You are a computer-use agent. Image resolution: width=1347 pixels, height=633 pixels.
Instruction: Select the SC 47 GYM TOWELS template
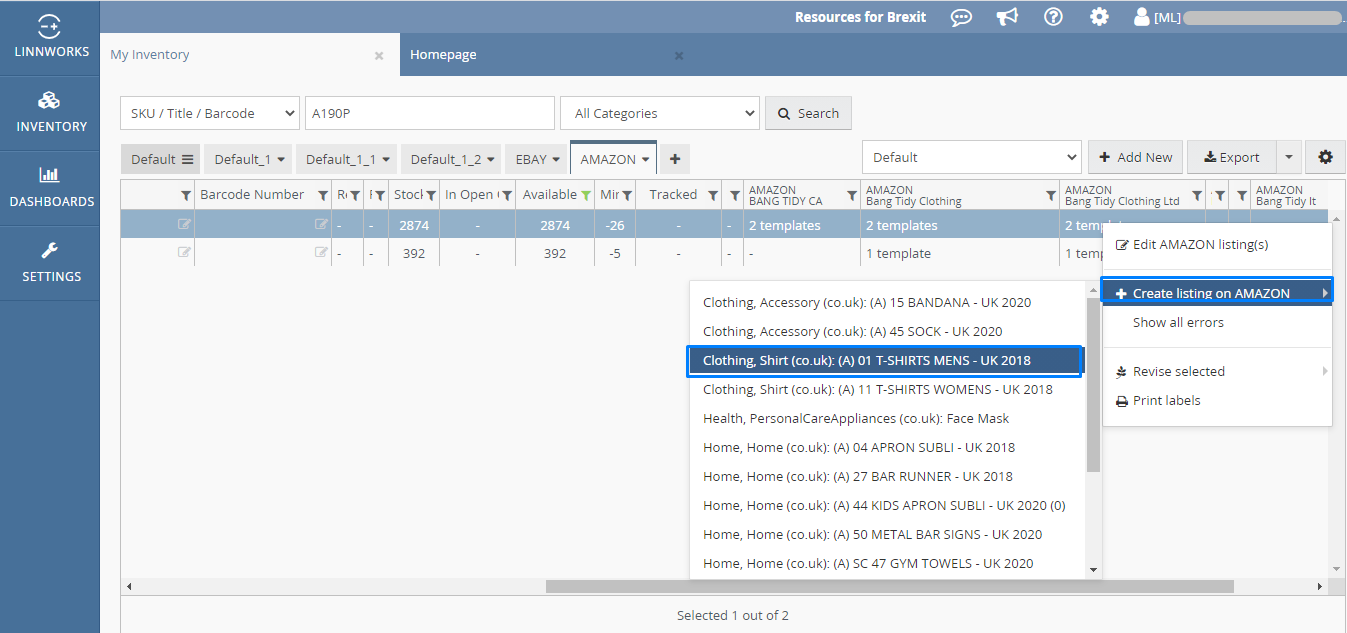coord(887,563)
